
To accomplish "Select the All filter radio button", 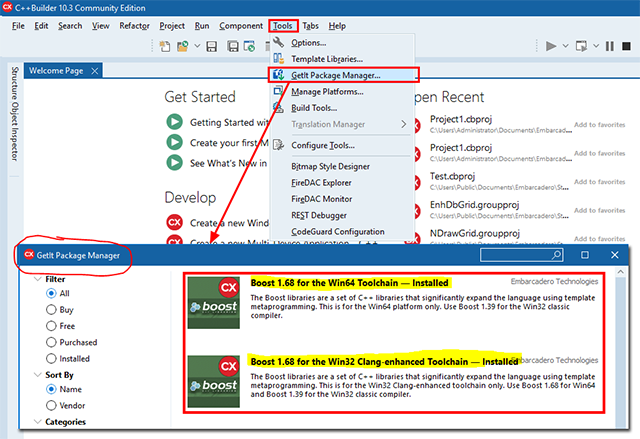I will point(51,293).
